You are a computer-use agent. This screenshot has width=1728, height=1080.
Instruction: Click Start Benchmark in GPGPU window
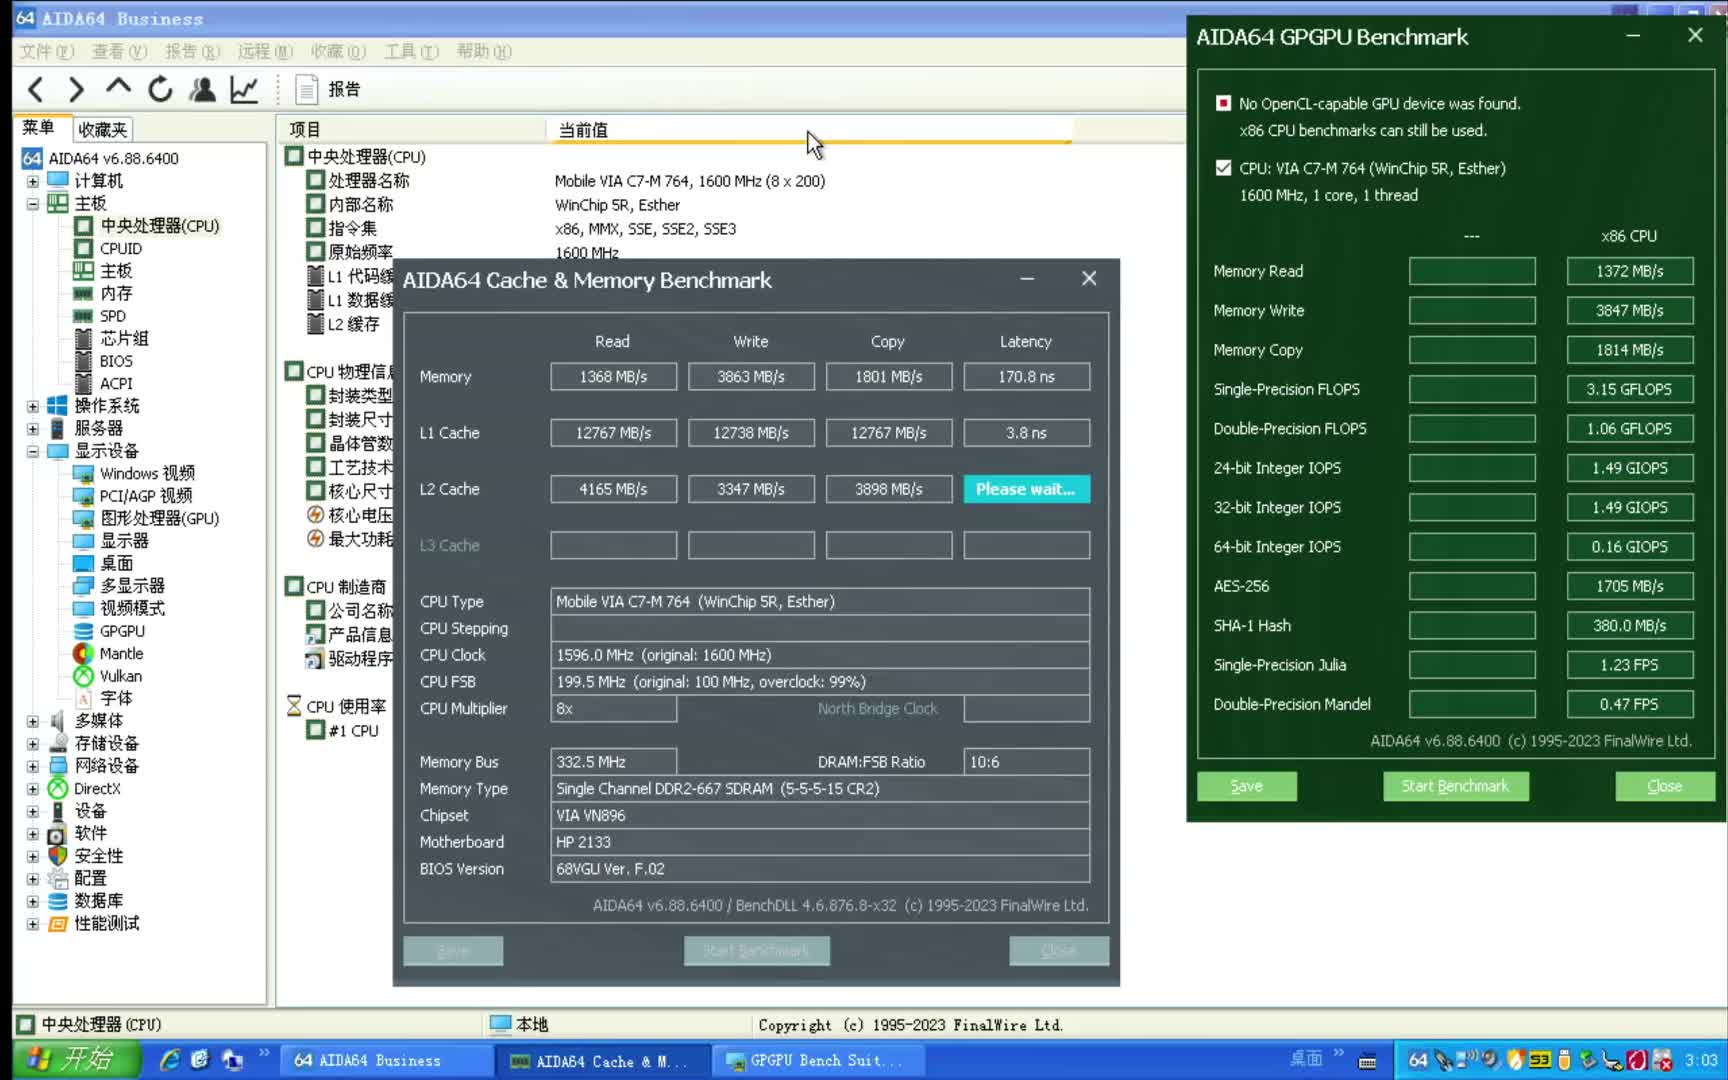point(1455,786)
